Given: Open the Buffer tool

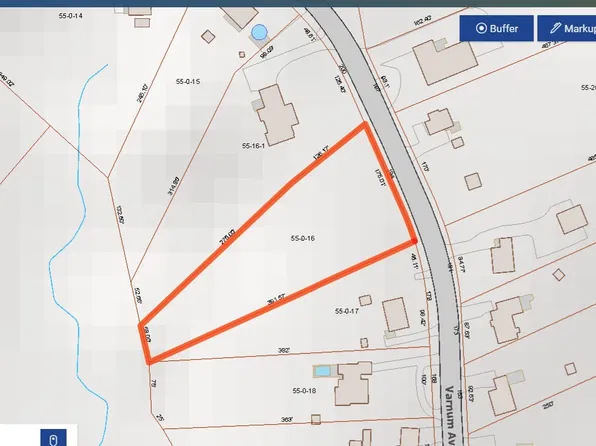Looking at the screenshot, I should 496,29.
